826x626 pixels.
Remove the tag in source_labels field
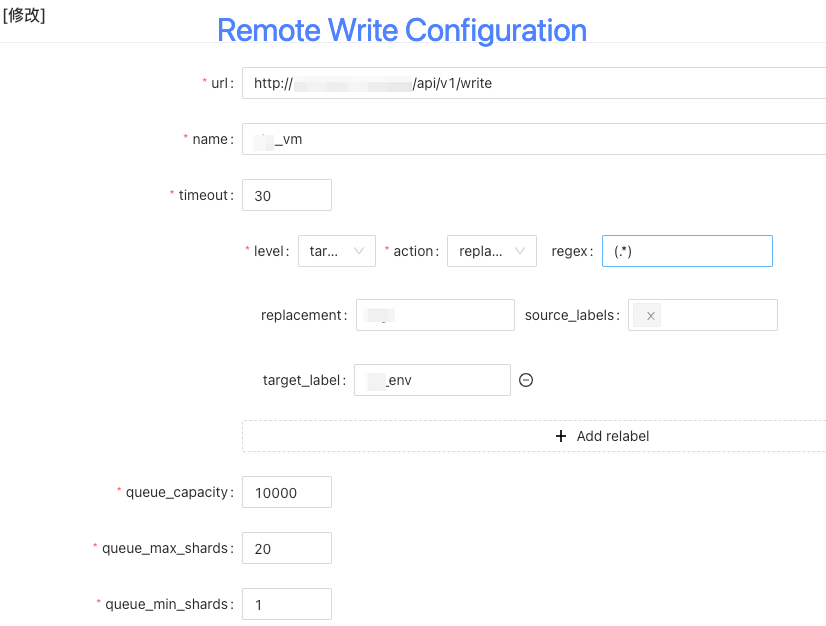651,316
